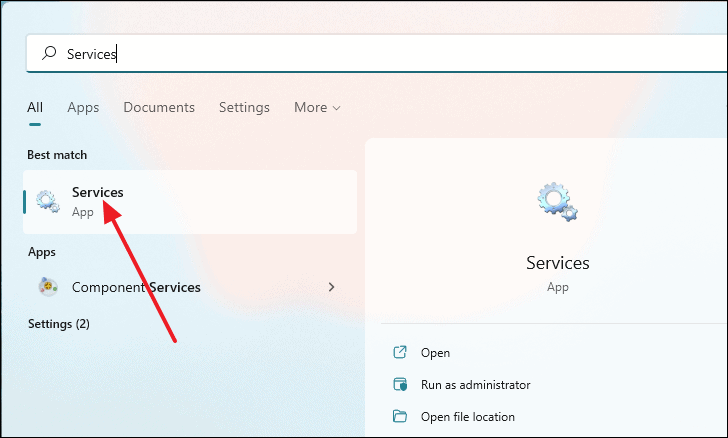Choose Run as administrator
Image resolution: width=728 pixels, height=438 pixels.
(475, 385)
